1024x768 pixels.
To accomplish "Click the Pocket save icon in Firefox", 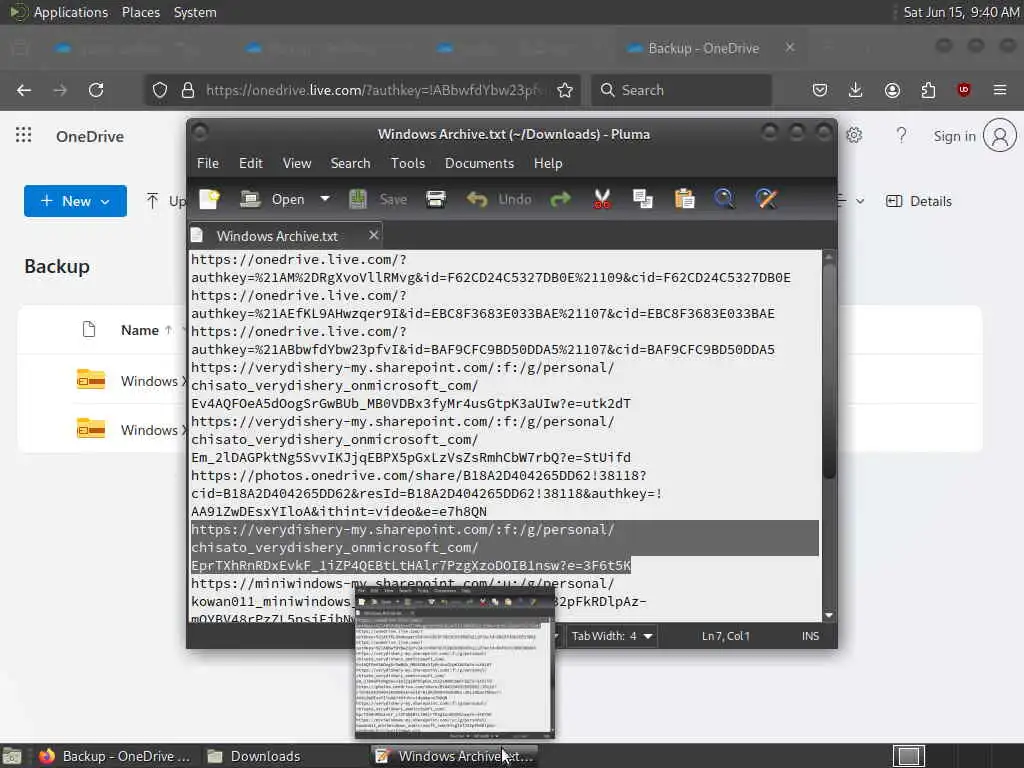I will pyautogui.click(x=820, y=90).
